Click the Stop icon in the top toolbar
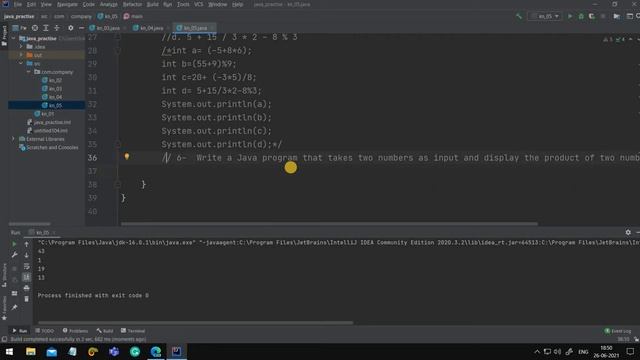This screenshot has height=360, width=640. tap(603, 16)
